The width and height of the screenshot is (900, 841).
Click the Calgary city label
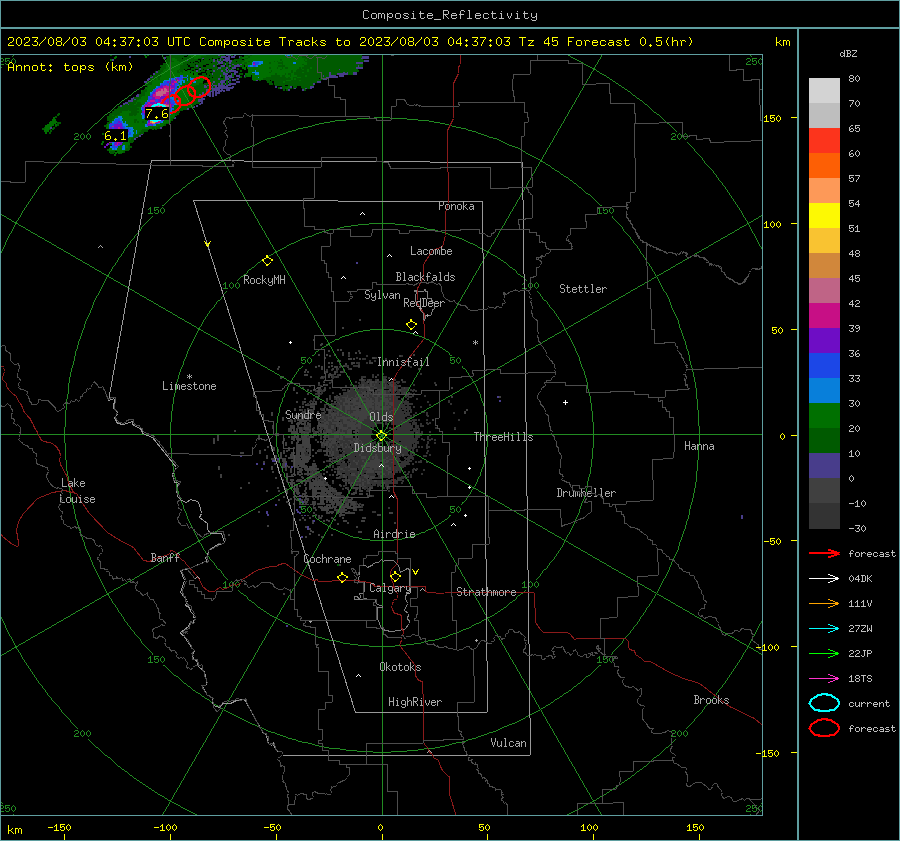(390, 588)
